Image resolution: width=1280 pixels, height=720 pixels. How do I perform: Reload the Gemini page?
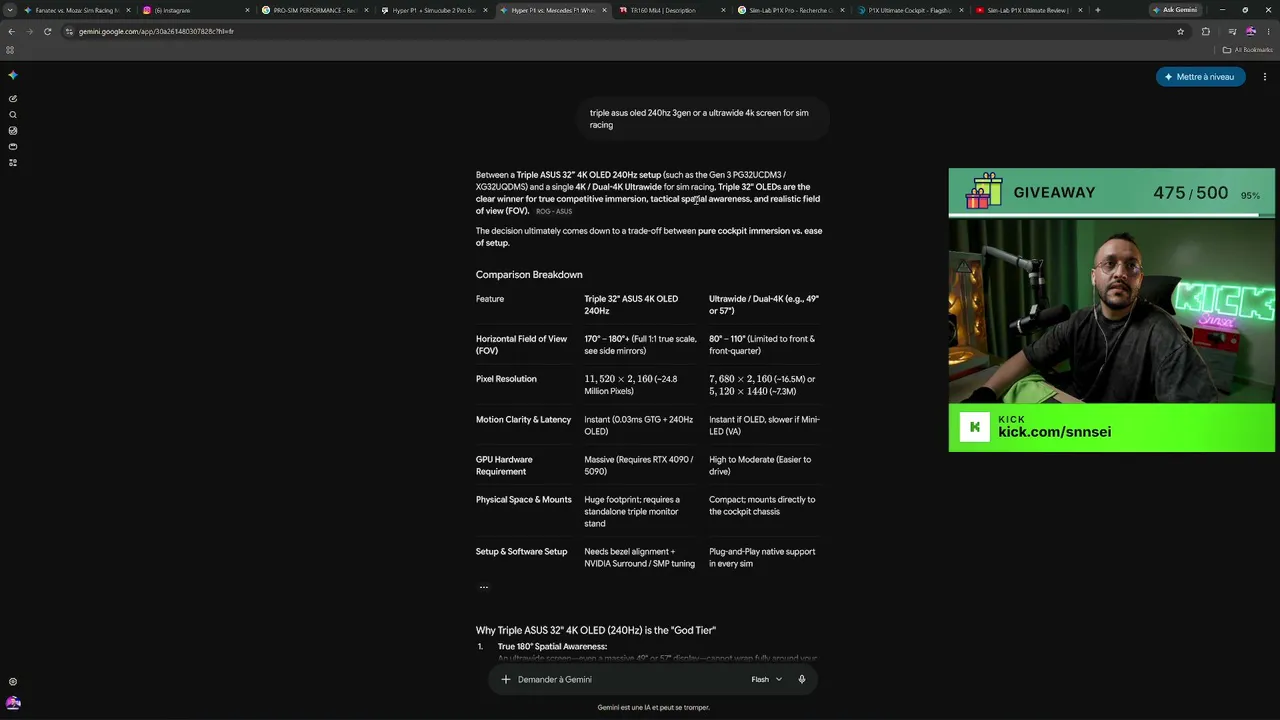click(47, 31)
